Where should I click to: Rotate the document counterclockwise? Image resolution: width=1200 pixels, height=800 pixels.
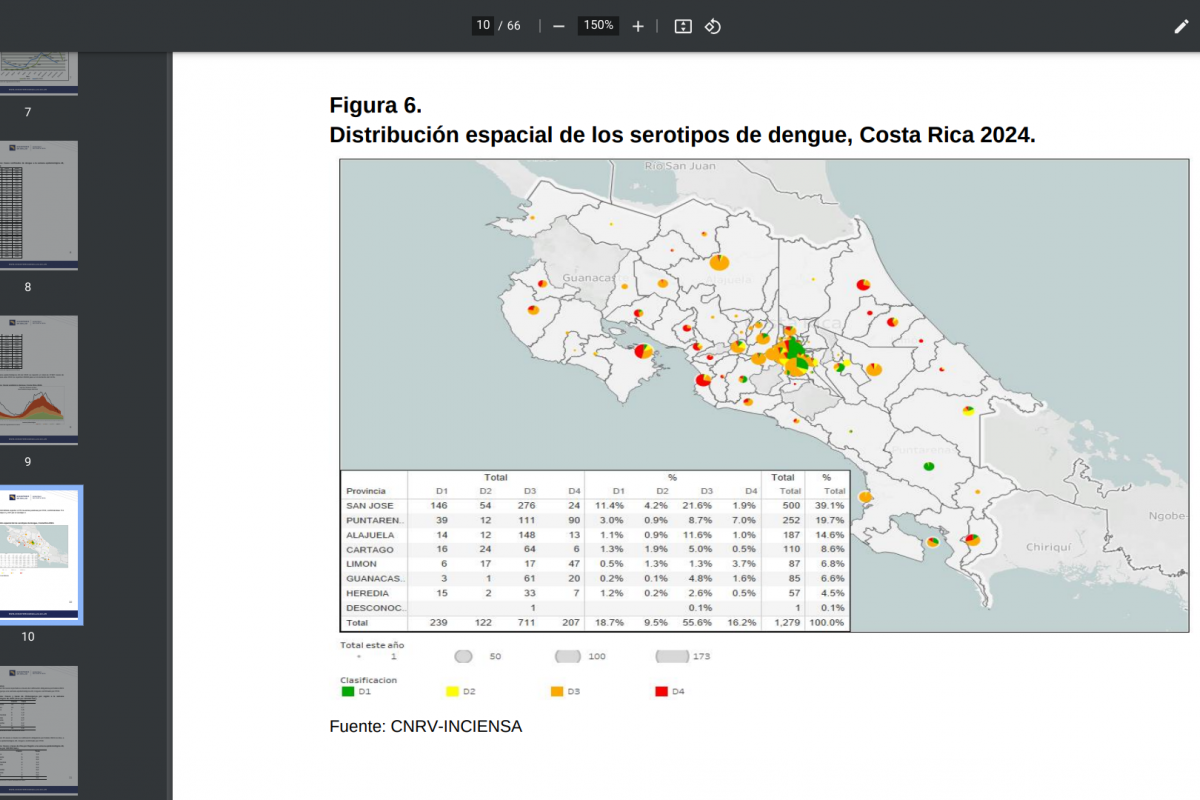pos(713,26)
